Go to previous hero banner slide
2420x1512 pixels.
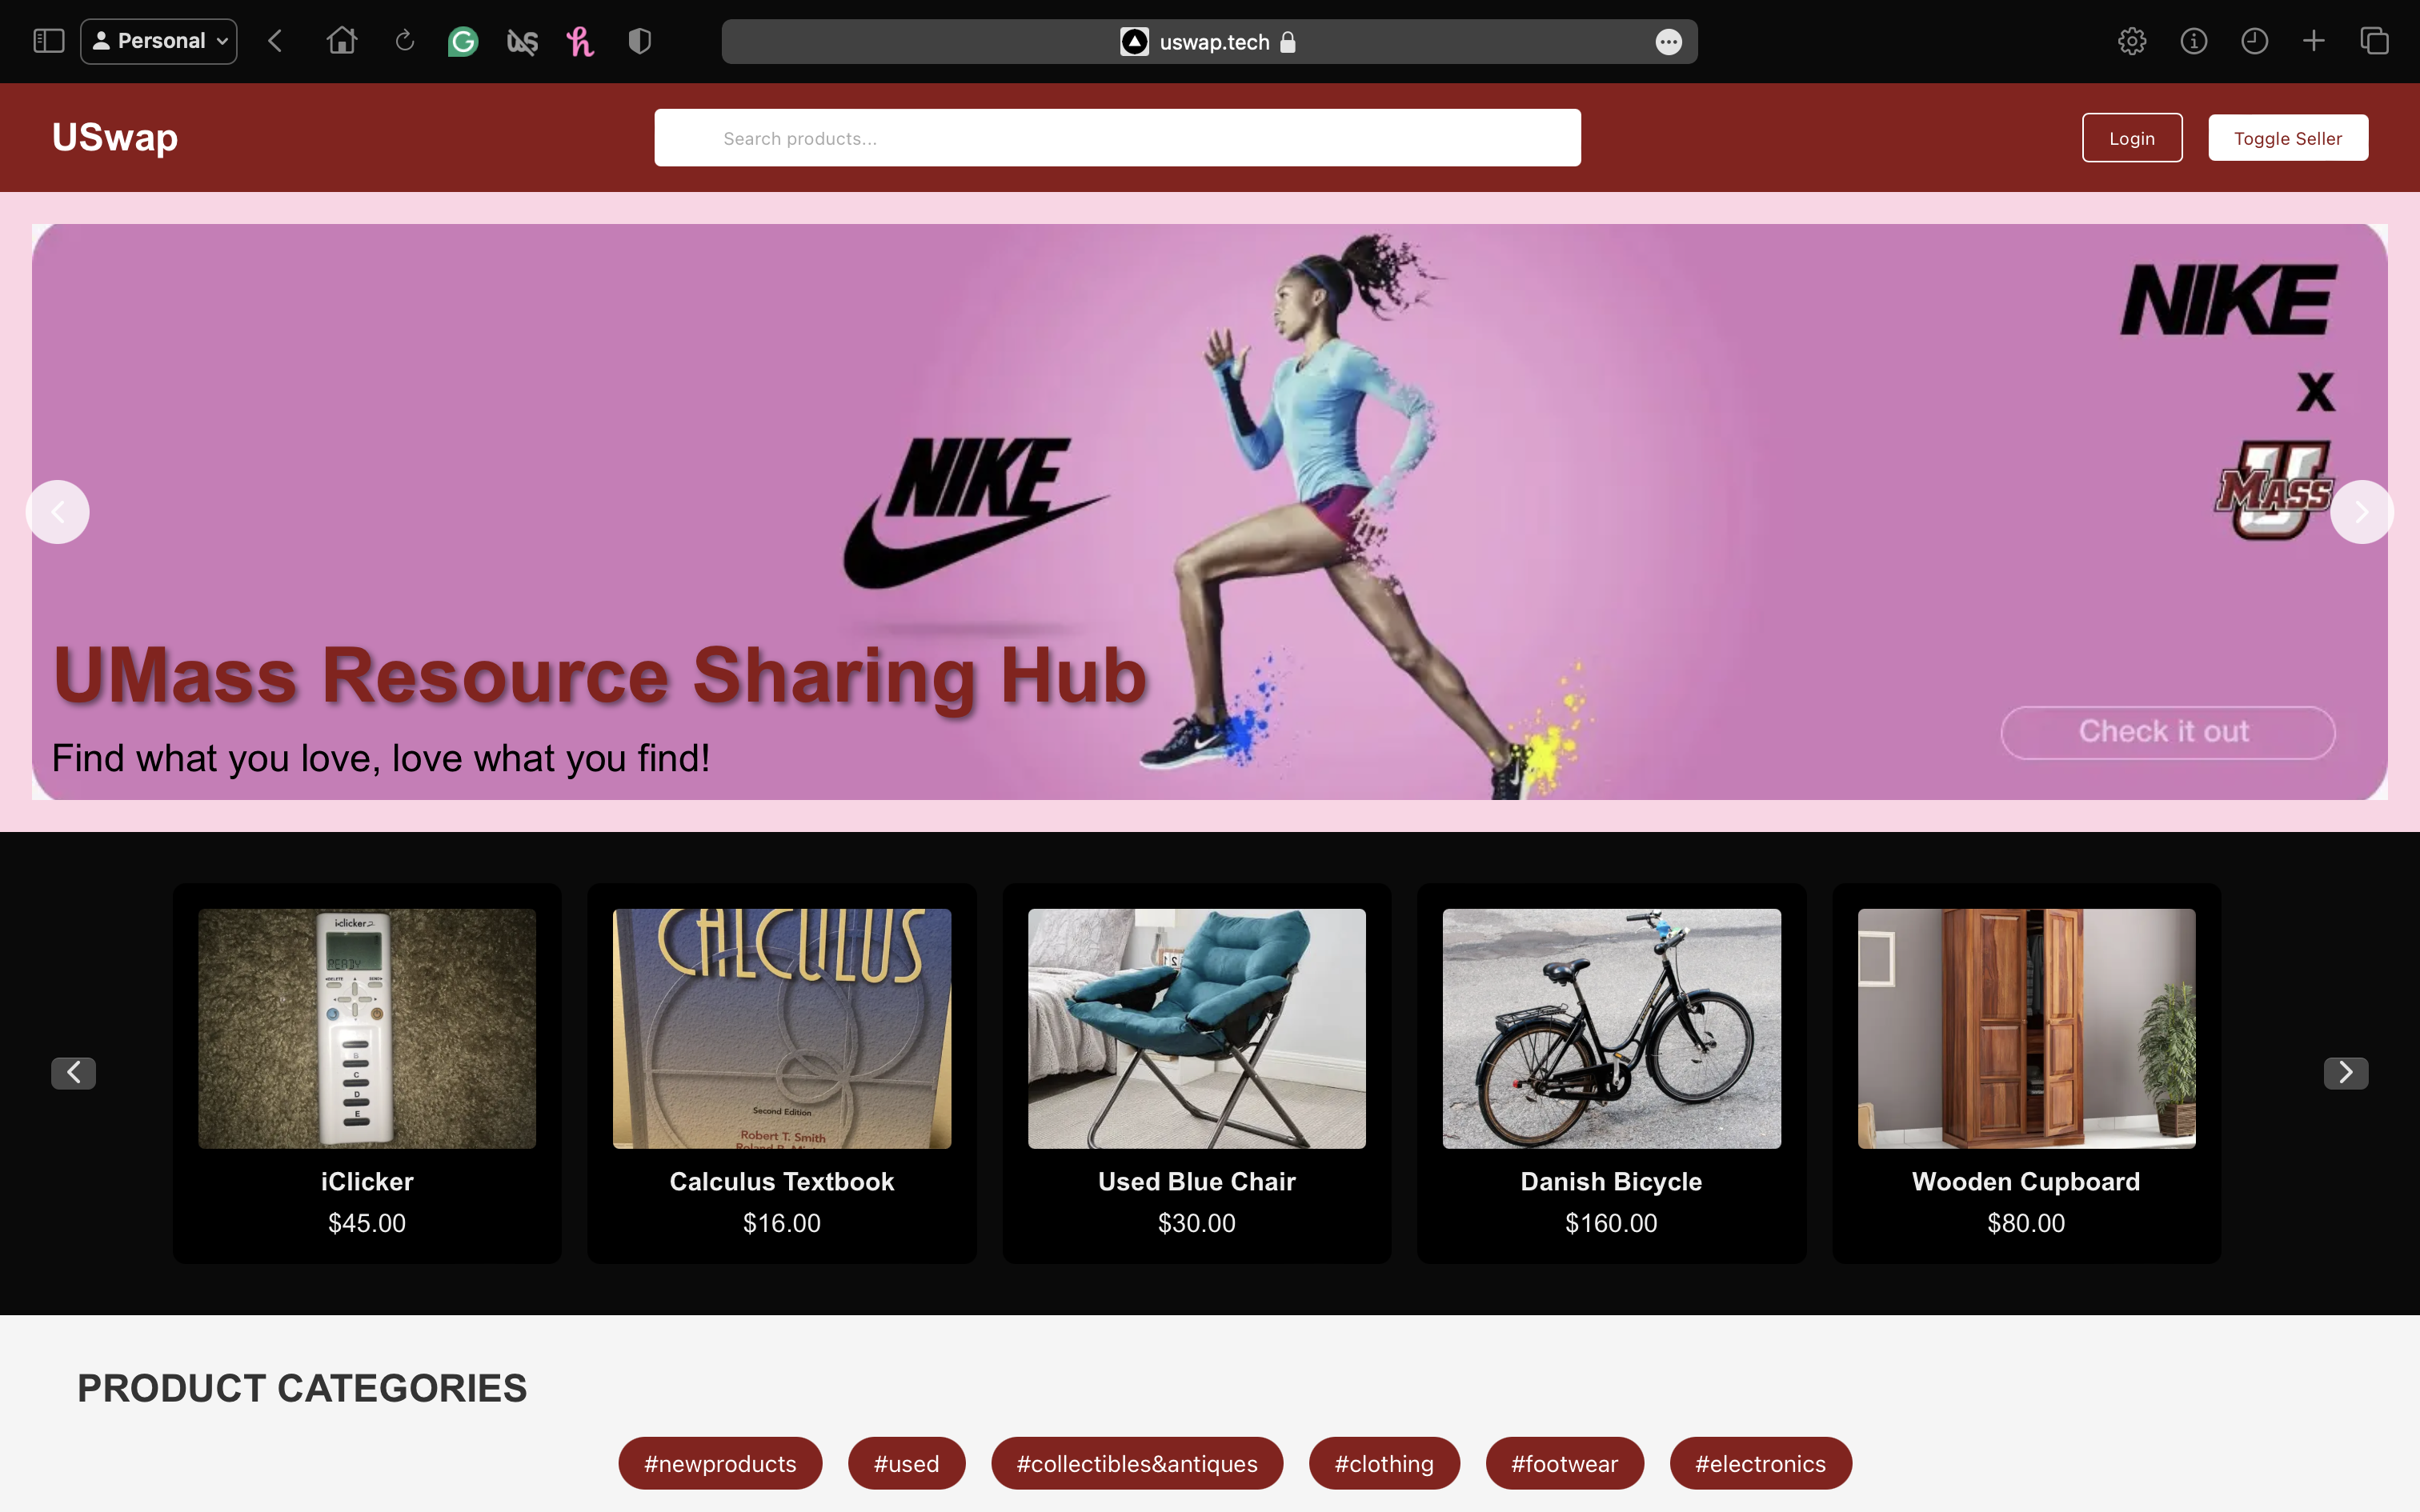58,512
